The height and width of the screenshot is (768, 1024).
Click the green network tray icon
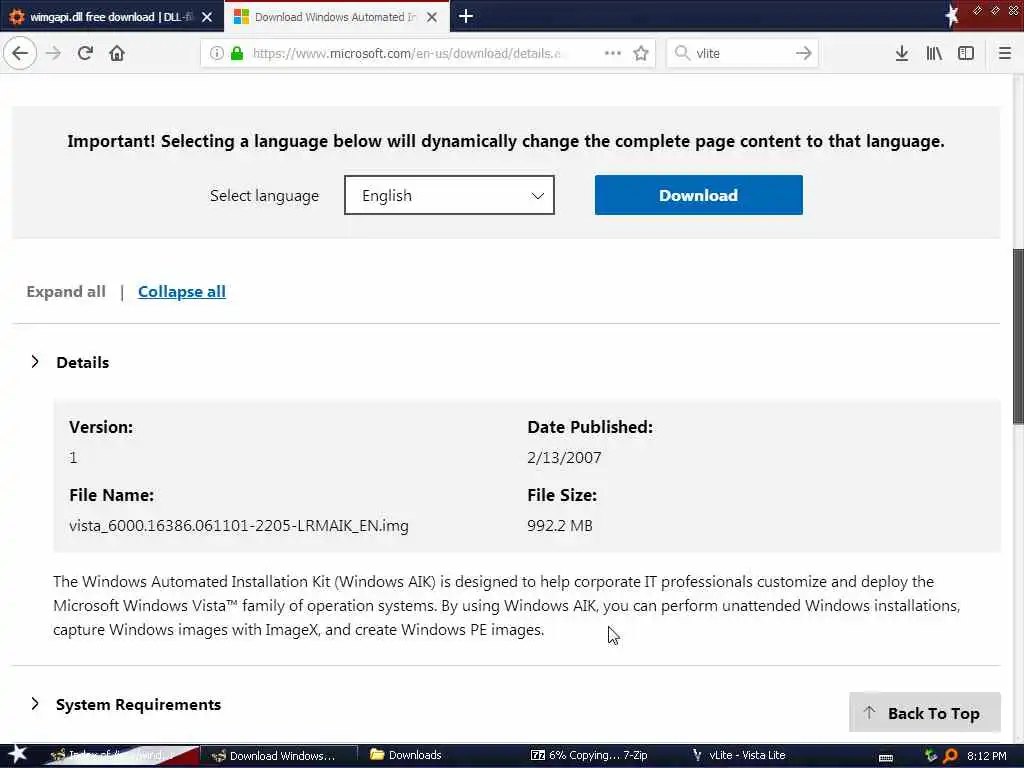931,756
